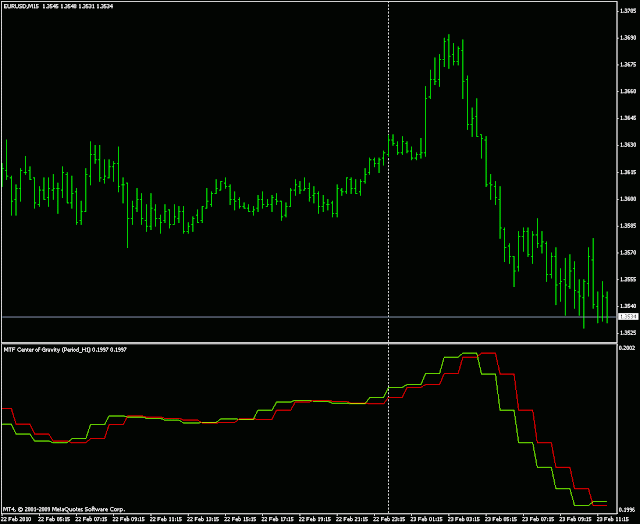Click the 1.3600 price axis label
This screenshot has width=640, height=524.
(x=628, y=199)
